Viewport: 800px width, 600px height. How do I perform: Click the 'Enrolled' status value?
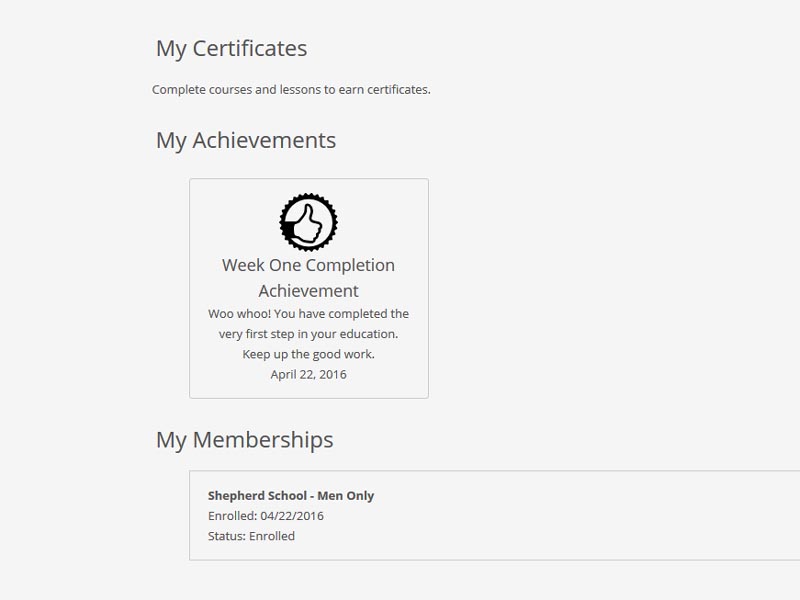(x=272, y=536)
